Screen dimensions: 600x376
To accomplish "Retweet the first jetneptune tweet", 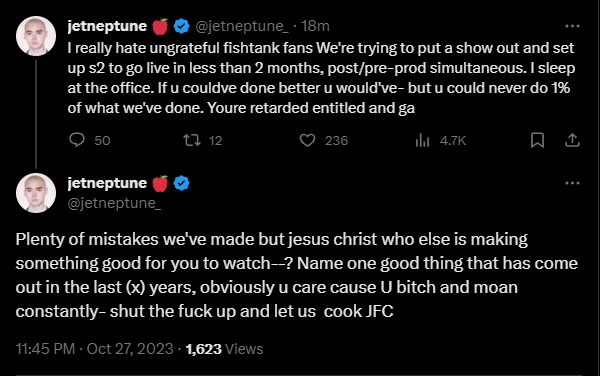I will [192, 140].
